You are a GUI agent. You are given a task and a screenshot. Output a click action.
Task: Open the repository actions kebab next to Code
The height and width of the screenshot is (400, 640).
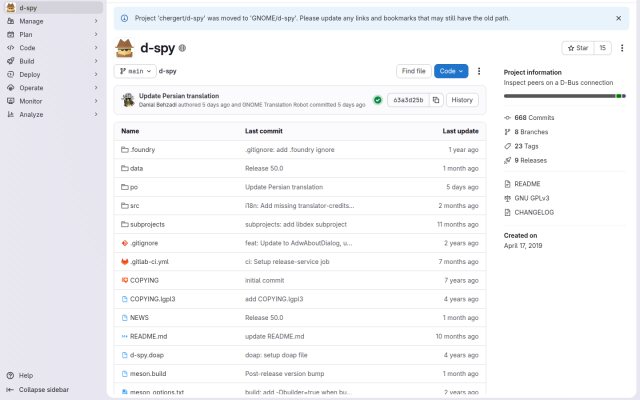tap(479, 71)
